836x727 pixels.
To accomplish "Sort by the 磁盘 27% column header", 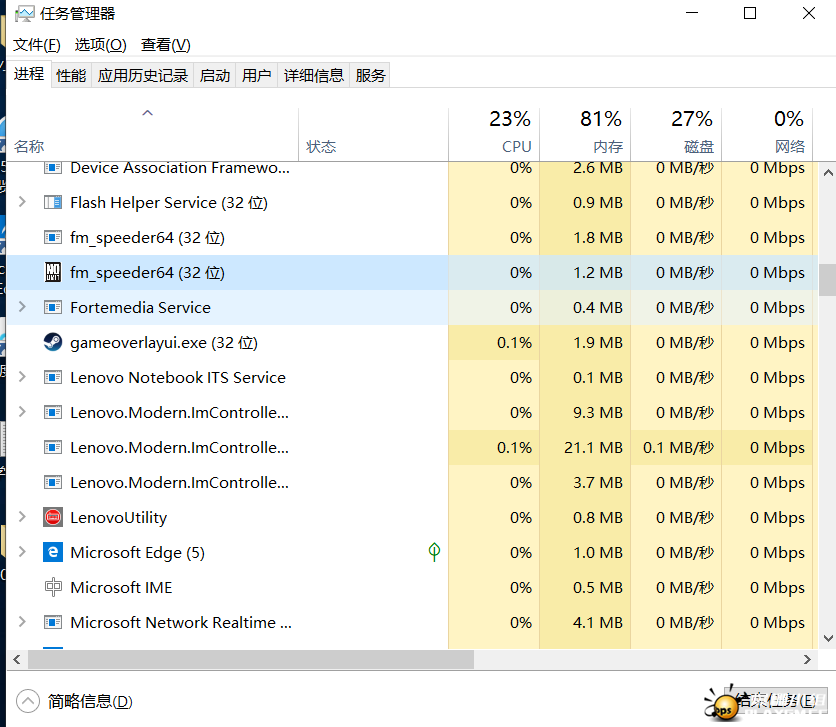I will pyautogui.click(x=676, y=134).
